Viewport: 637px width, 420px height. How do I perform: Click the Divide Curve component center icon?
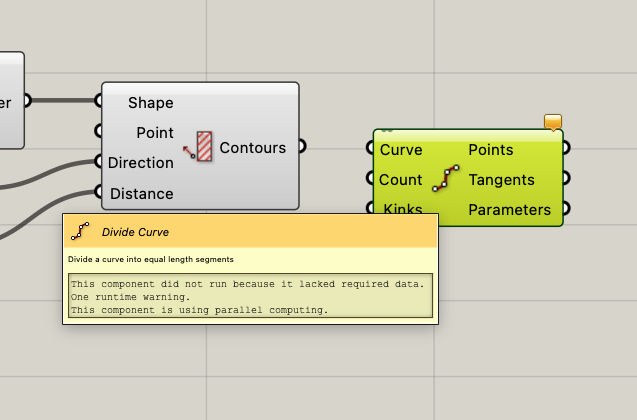click(445, 180)
